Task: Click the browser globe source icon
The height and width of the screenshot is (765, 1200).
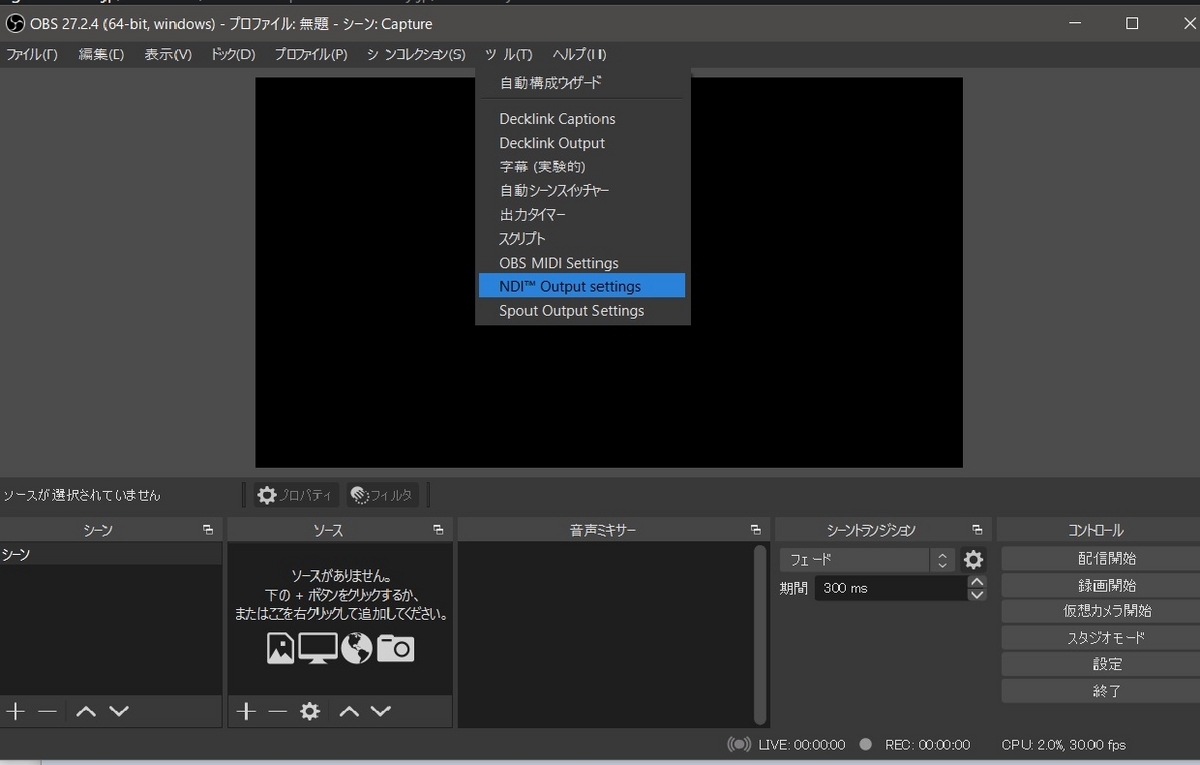Action: 356,648
